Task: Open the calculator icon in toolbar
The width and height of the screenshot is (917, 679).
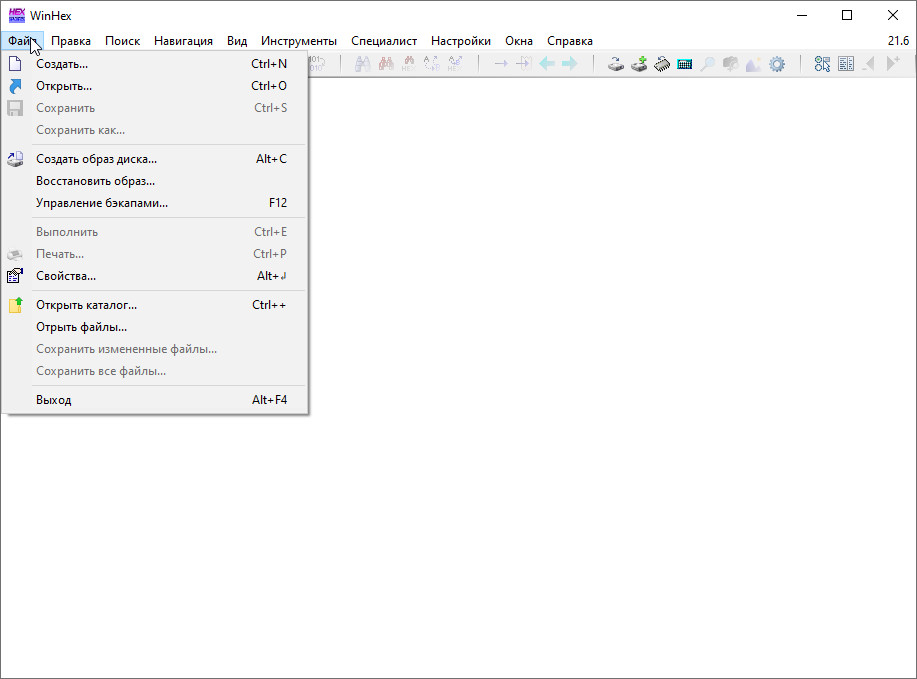Action: coord(685,64)
